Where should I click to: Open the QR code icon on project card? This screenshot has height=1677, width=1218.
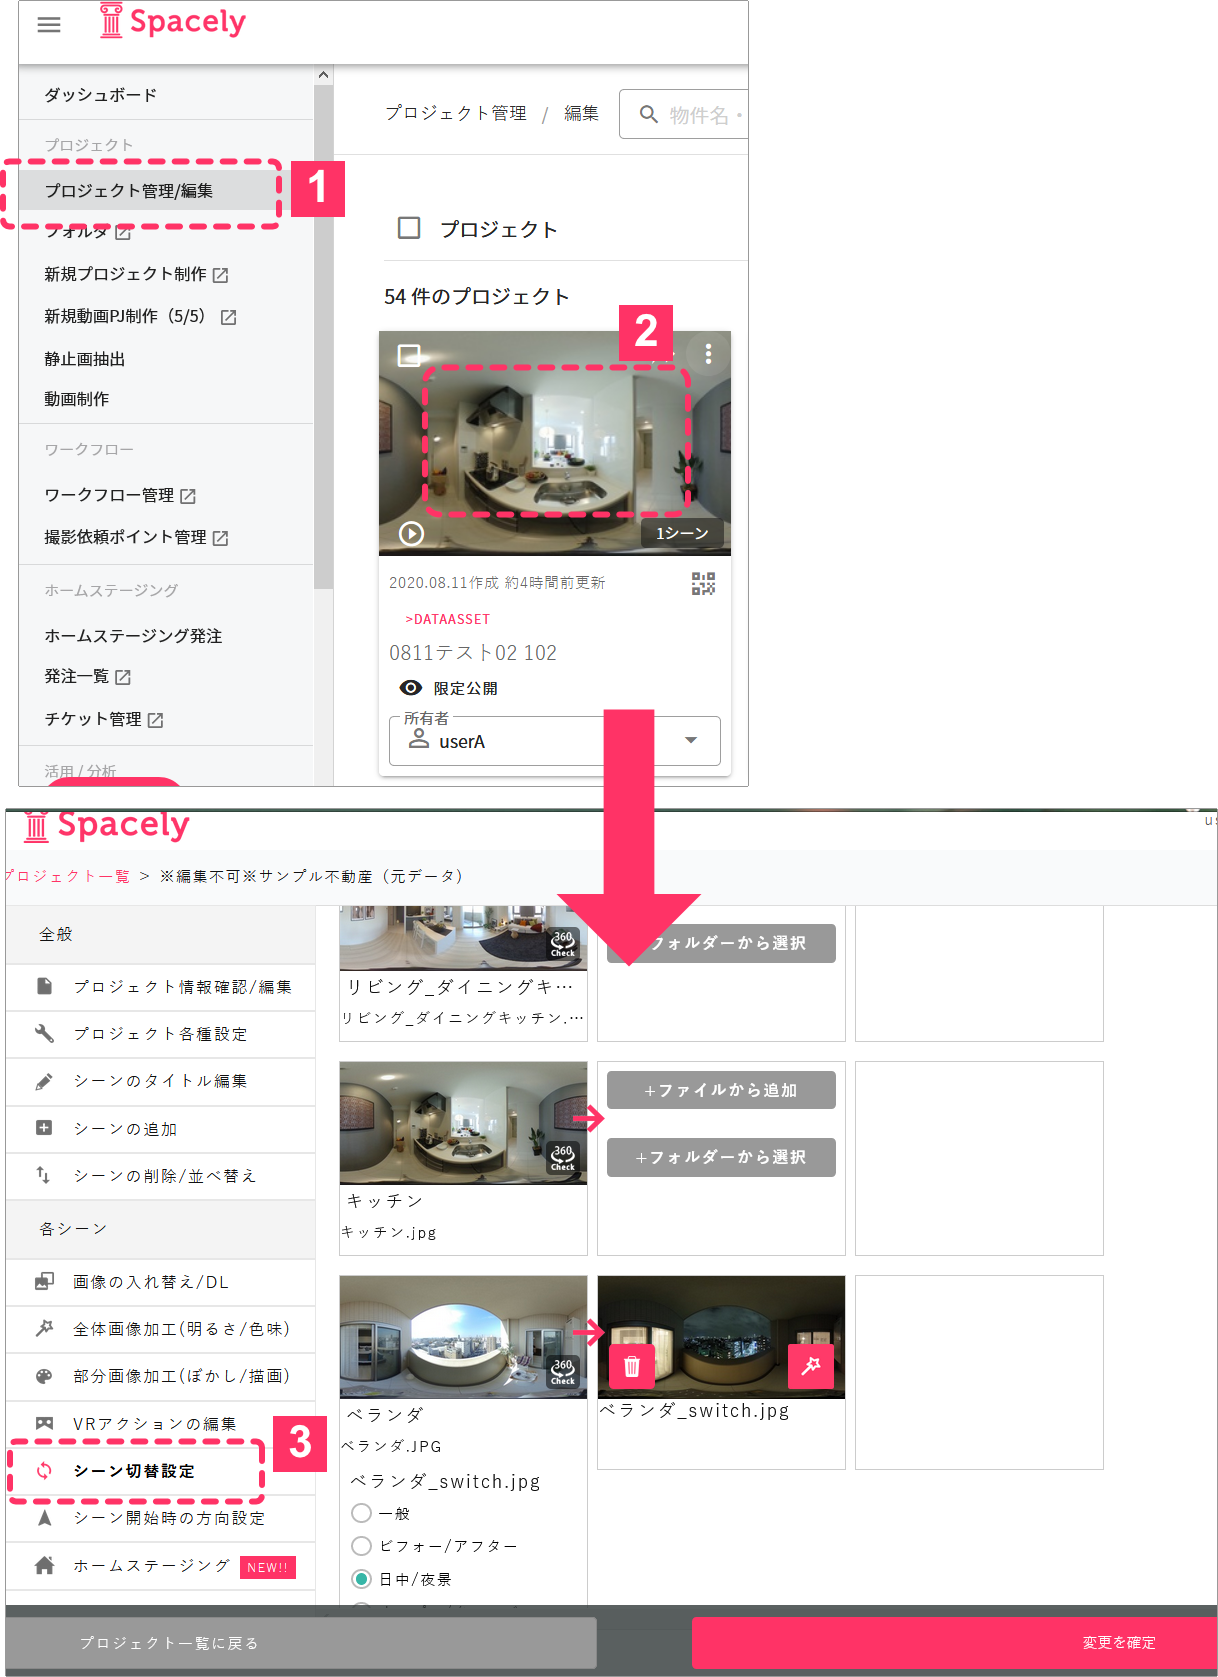point(703,584)
